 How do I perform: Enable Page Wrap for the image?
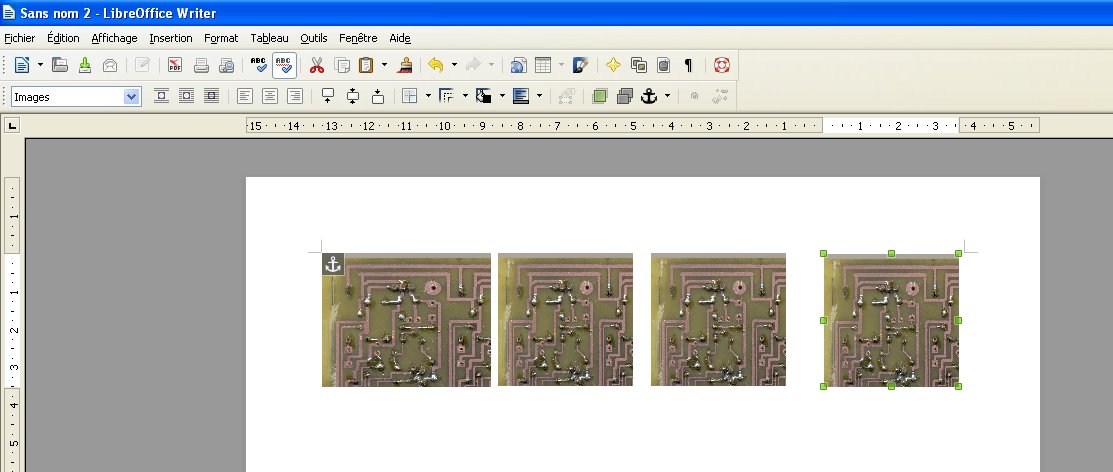(186, 96)
